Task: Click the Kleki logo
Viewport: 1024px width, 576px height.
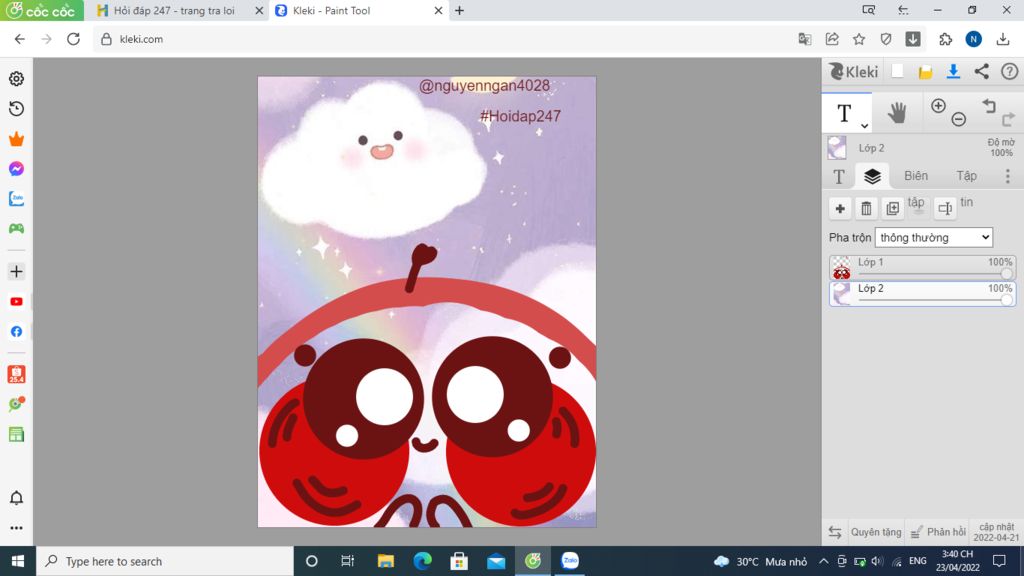Action: (854, 71)
